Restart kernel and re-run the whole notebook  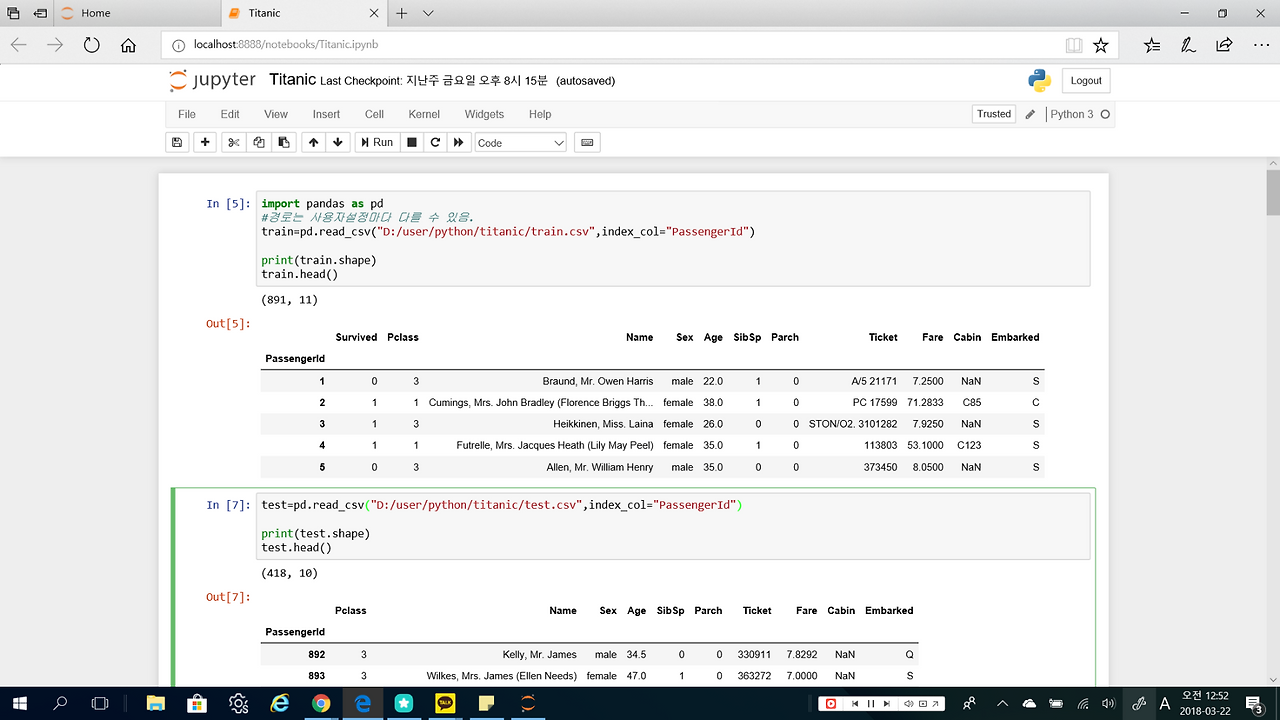[459, 143]
